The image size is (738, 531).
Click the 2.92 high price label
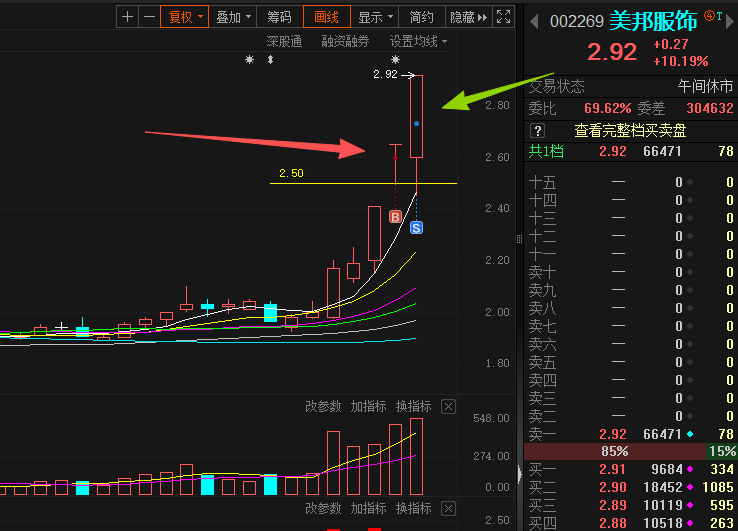coord(385,74)
